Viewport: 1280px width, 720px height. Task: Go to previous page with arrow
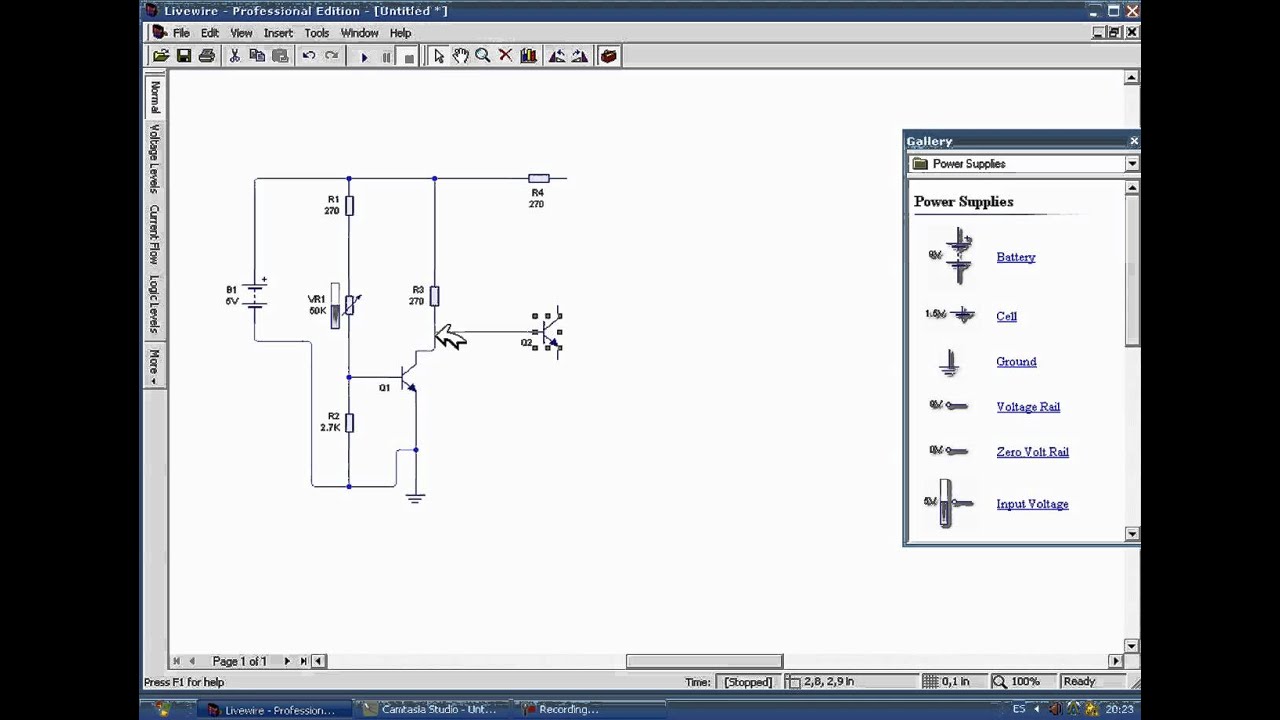click(x=192, y=661)
